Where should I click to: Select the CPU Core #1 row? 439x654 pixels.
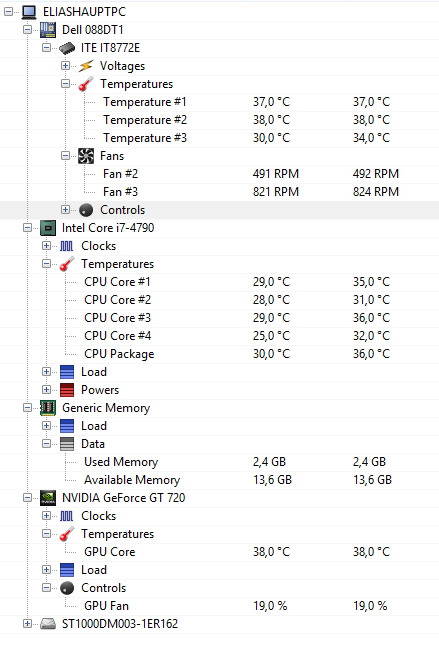coord(219,282)
